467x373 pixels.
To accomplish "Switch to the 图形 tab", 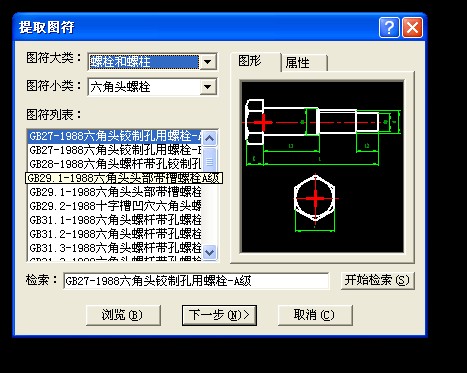I will click(255, 61).
